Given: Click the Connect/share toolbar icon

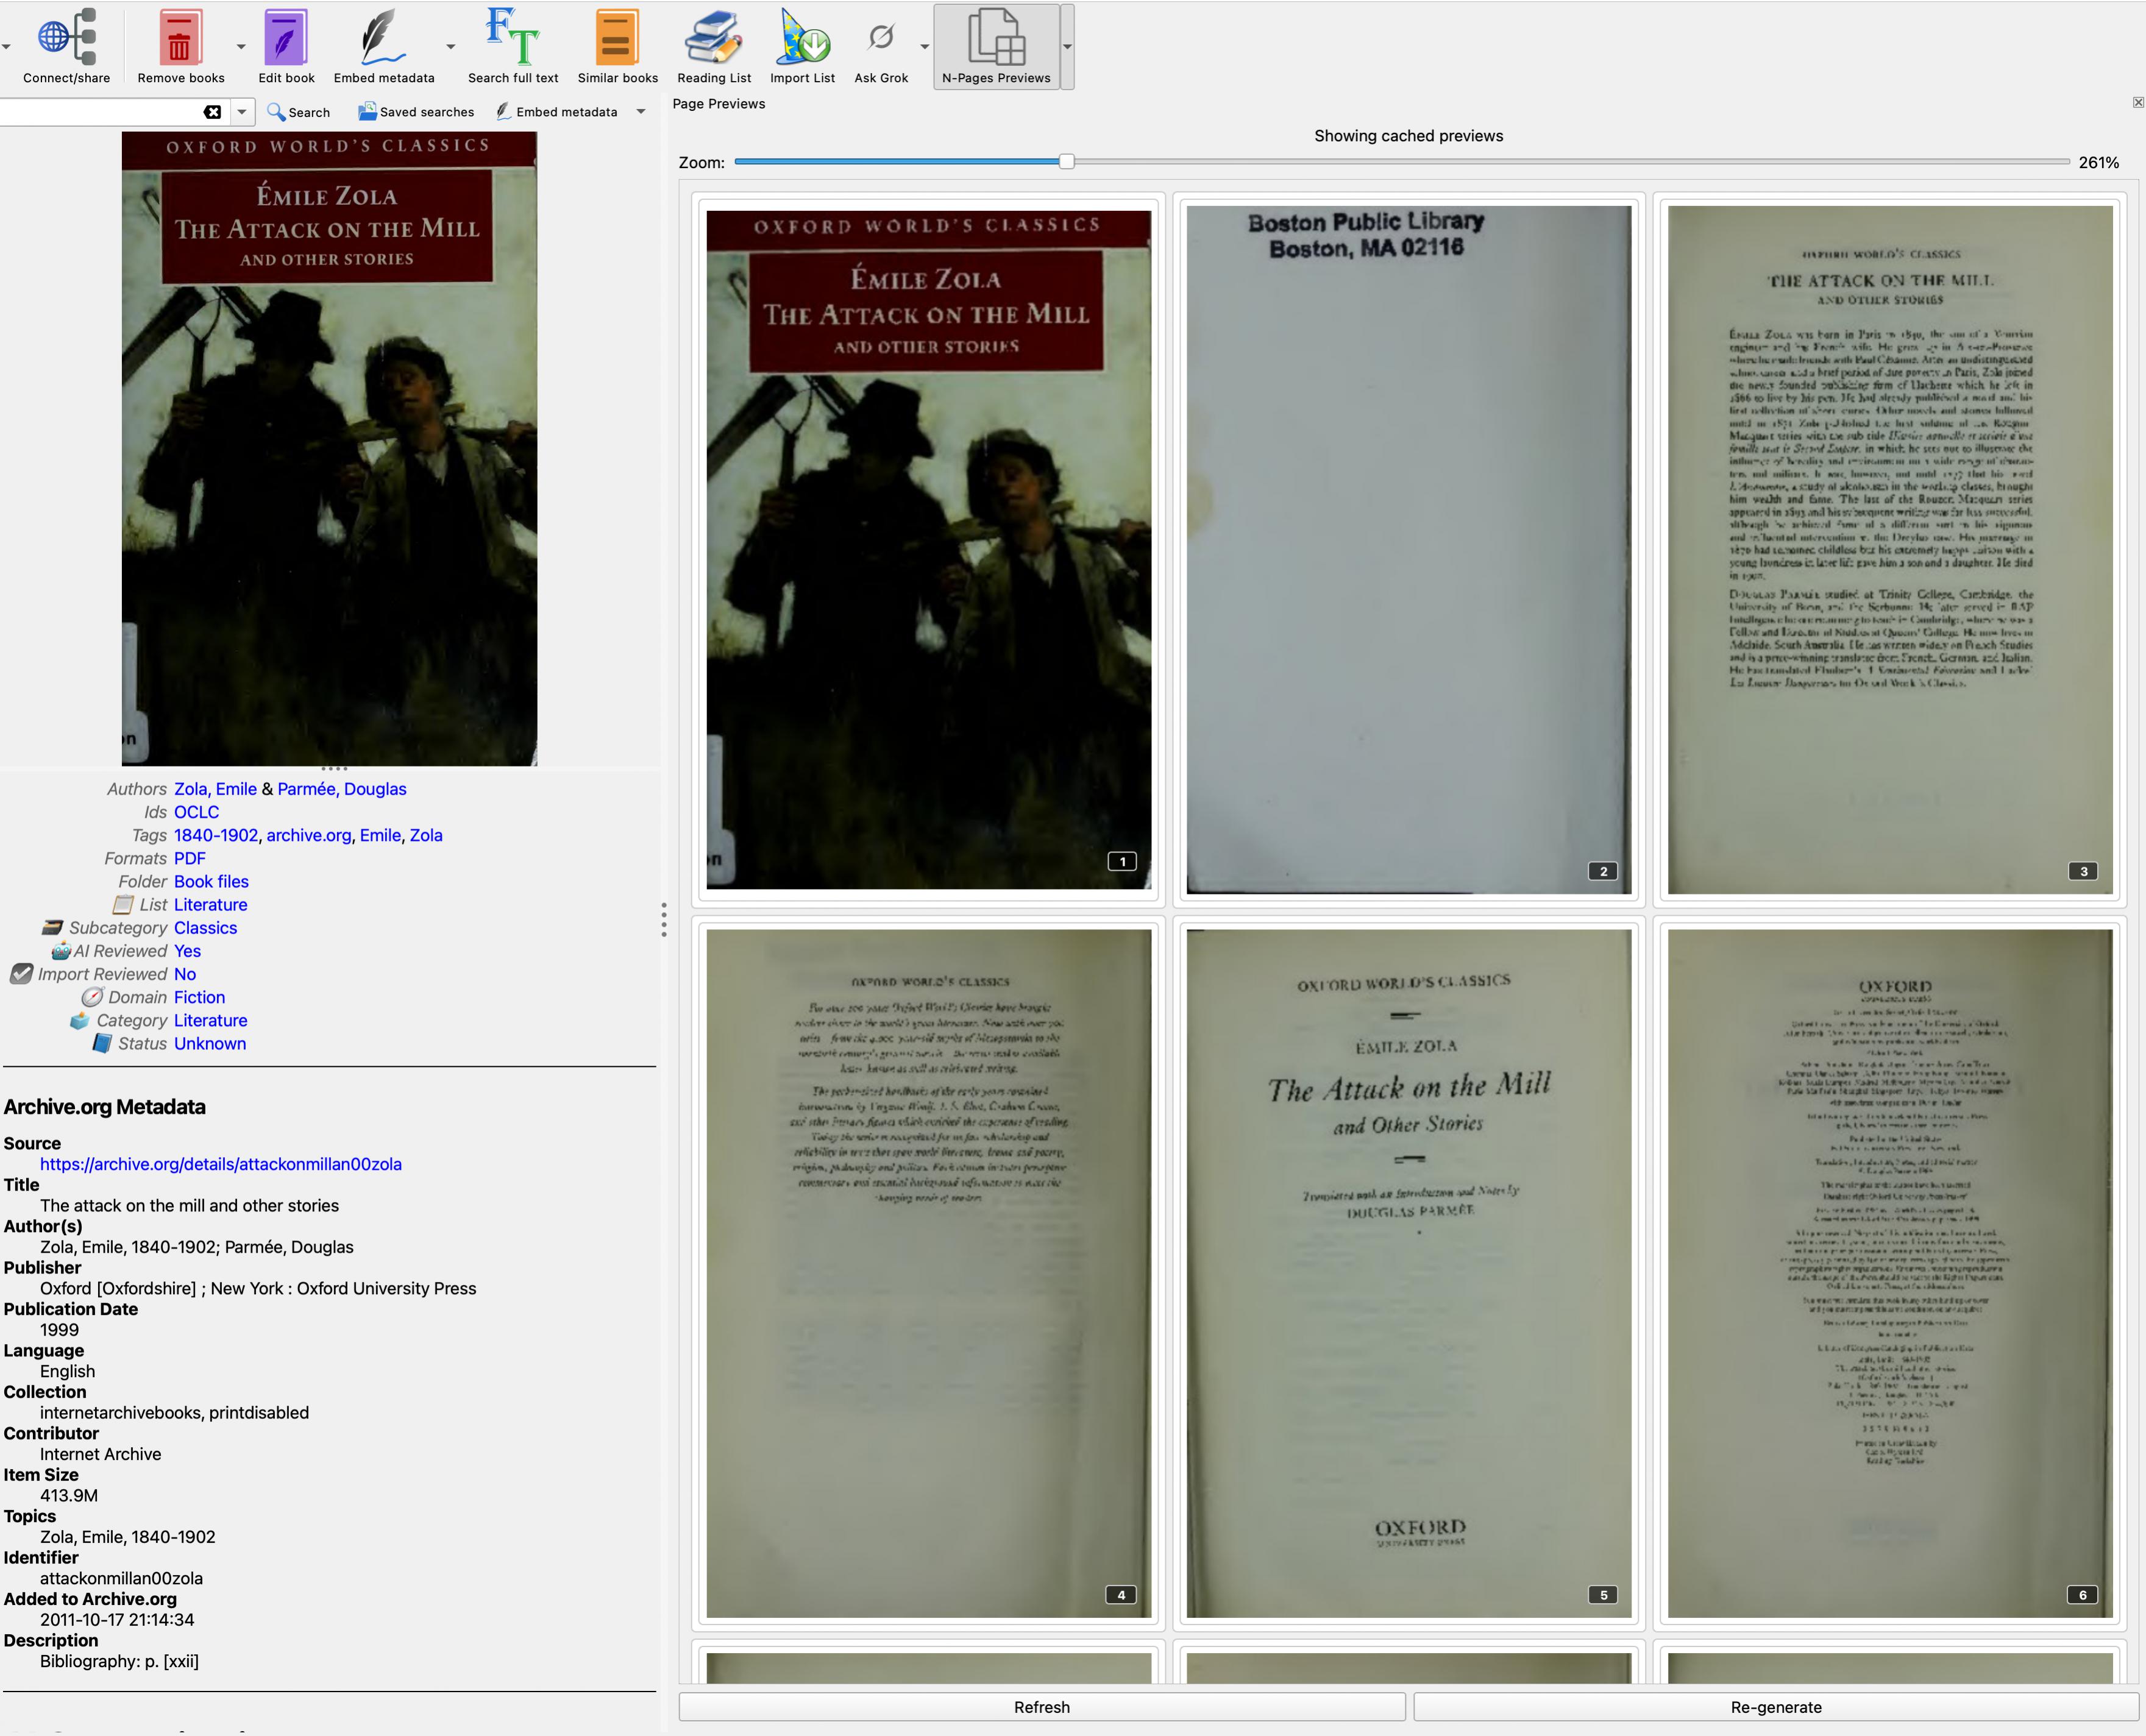Looking at the screenshot, I should (66, 38).
